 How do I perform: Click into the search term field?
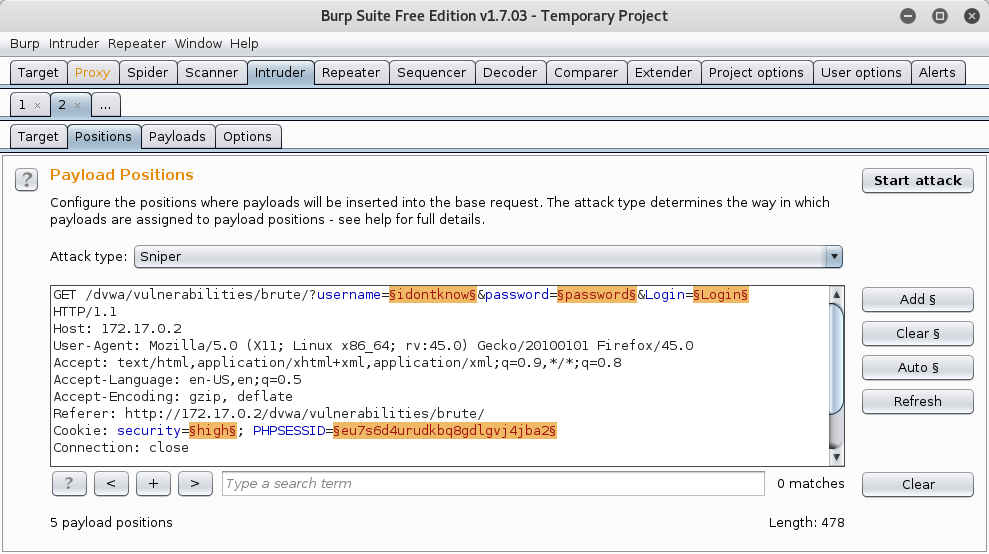click(x=493, y=484)
